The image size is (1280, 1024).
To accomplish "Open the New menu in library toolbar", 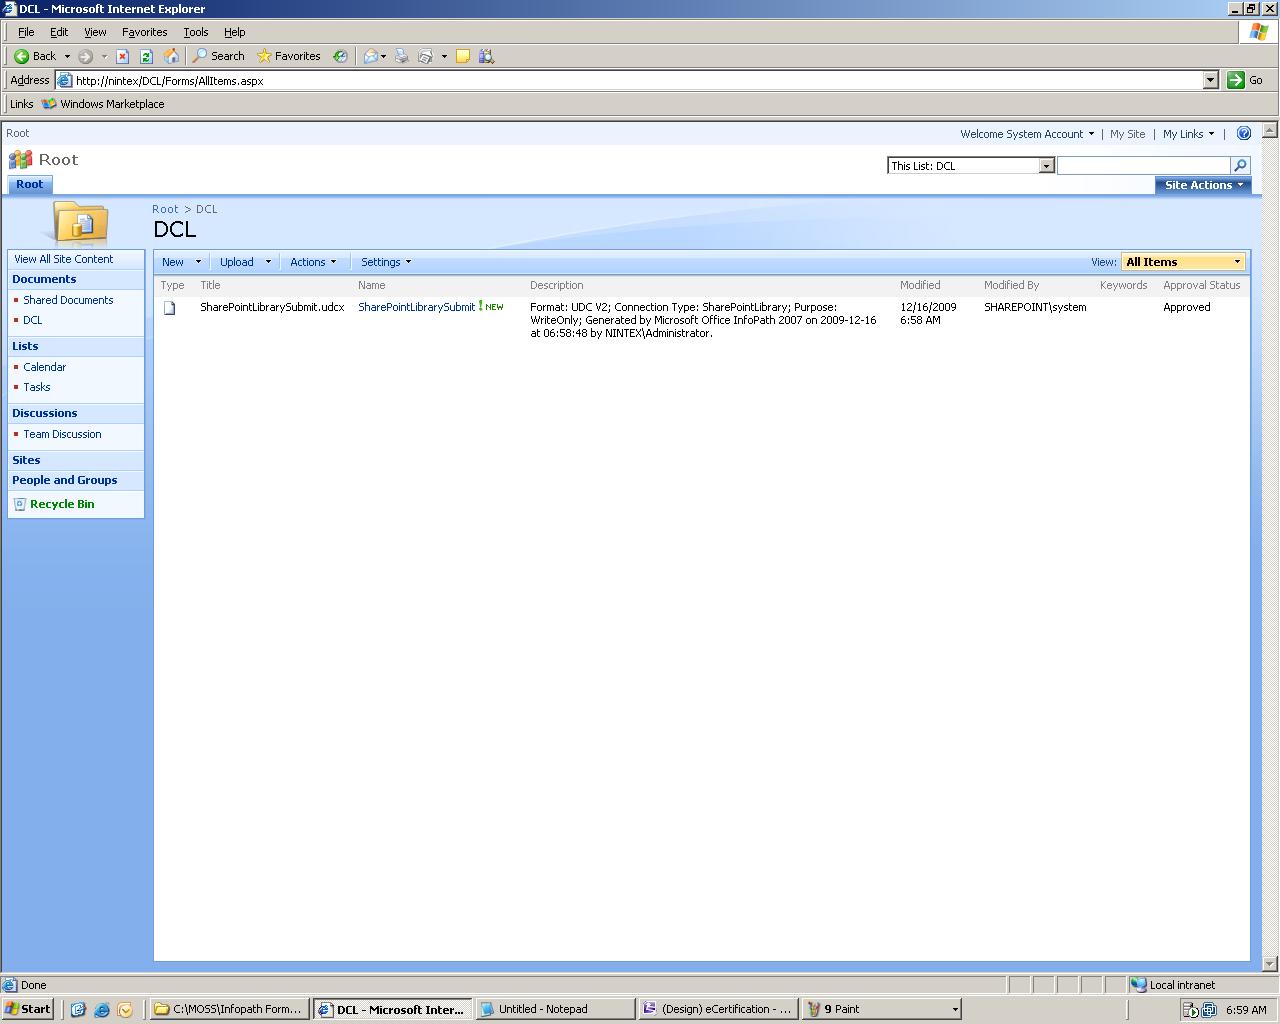I will coord(181,262).
